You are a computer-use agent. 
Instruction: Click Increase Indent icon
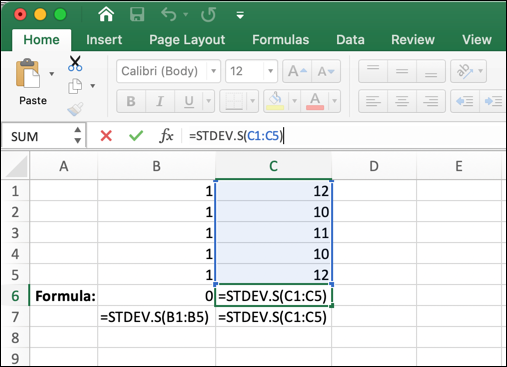(493, 101)
